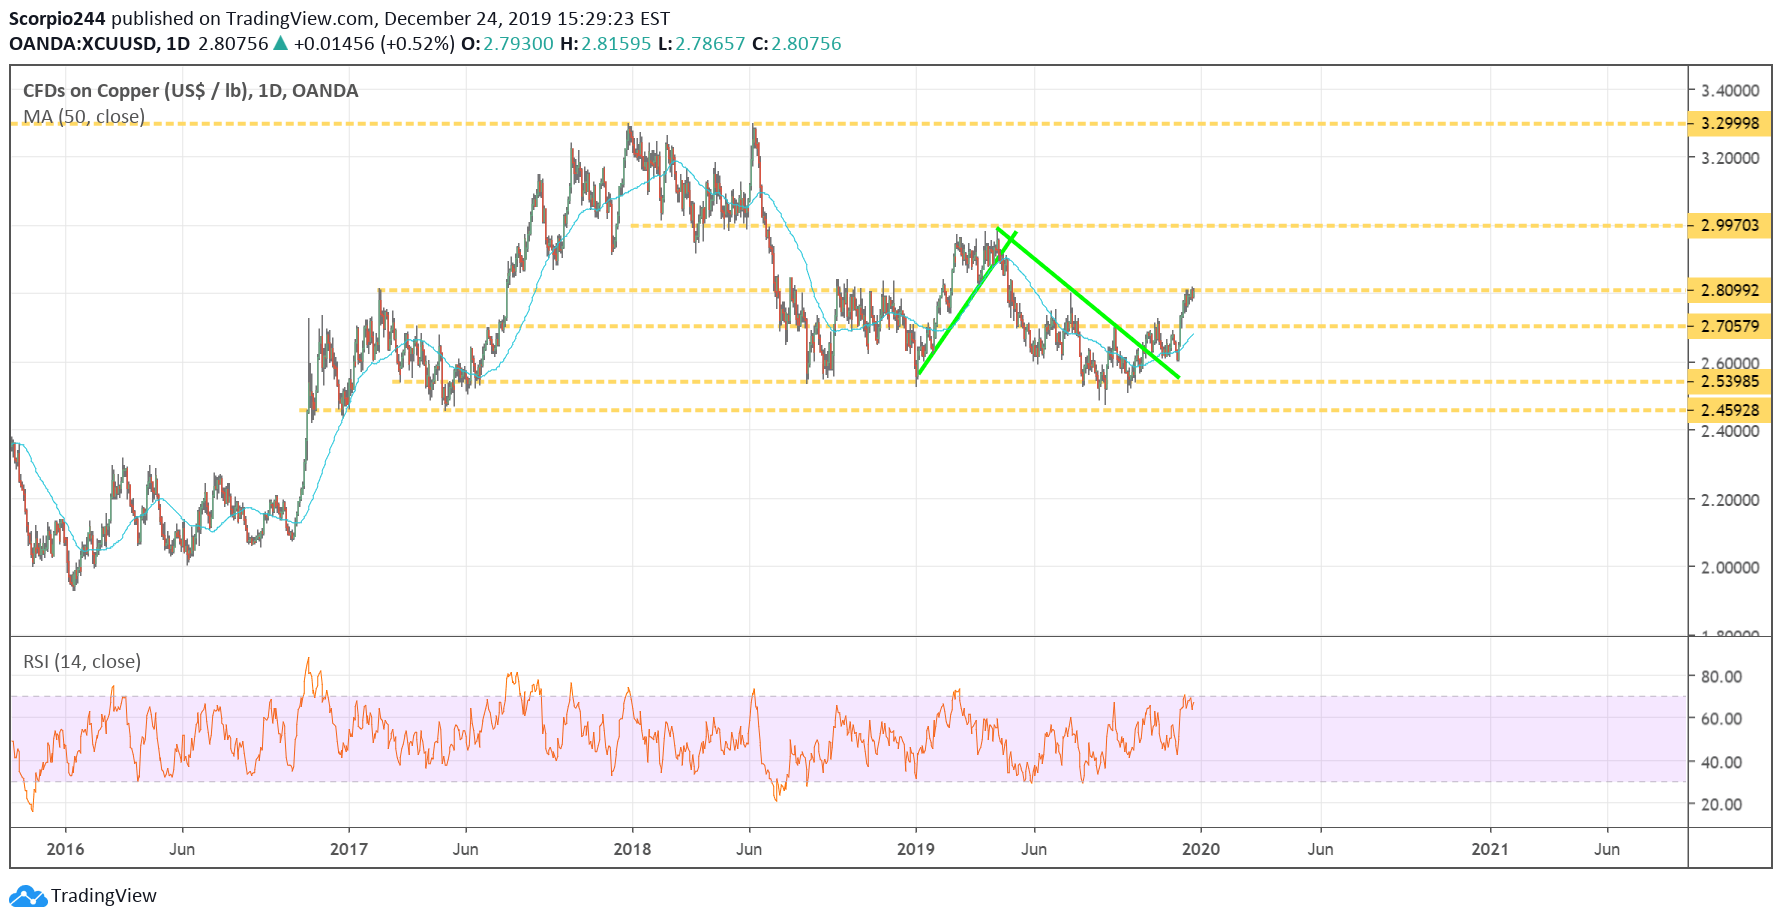
Task: Click the 3.29998 price level label
Action: coord(1729,124)
